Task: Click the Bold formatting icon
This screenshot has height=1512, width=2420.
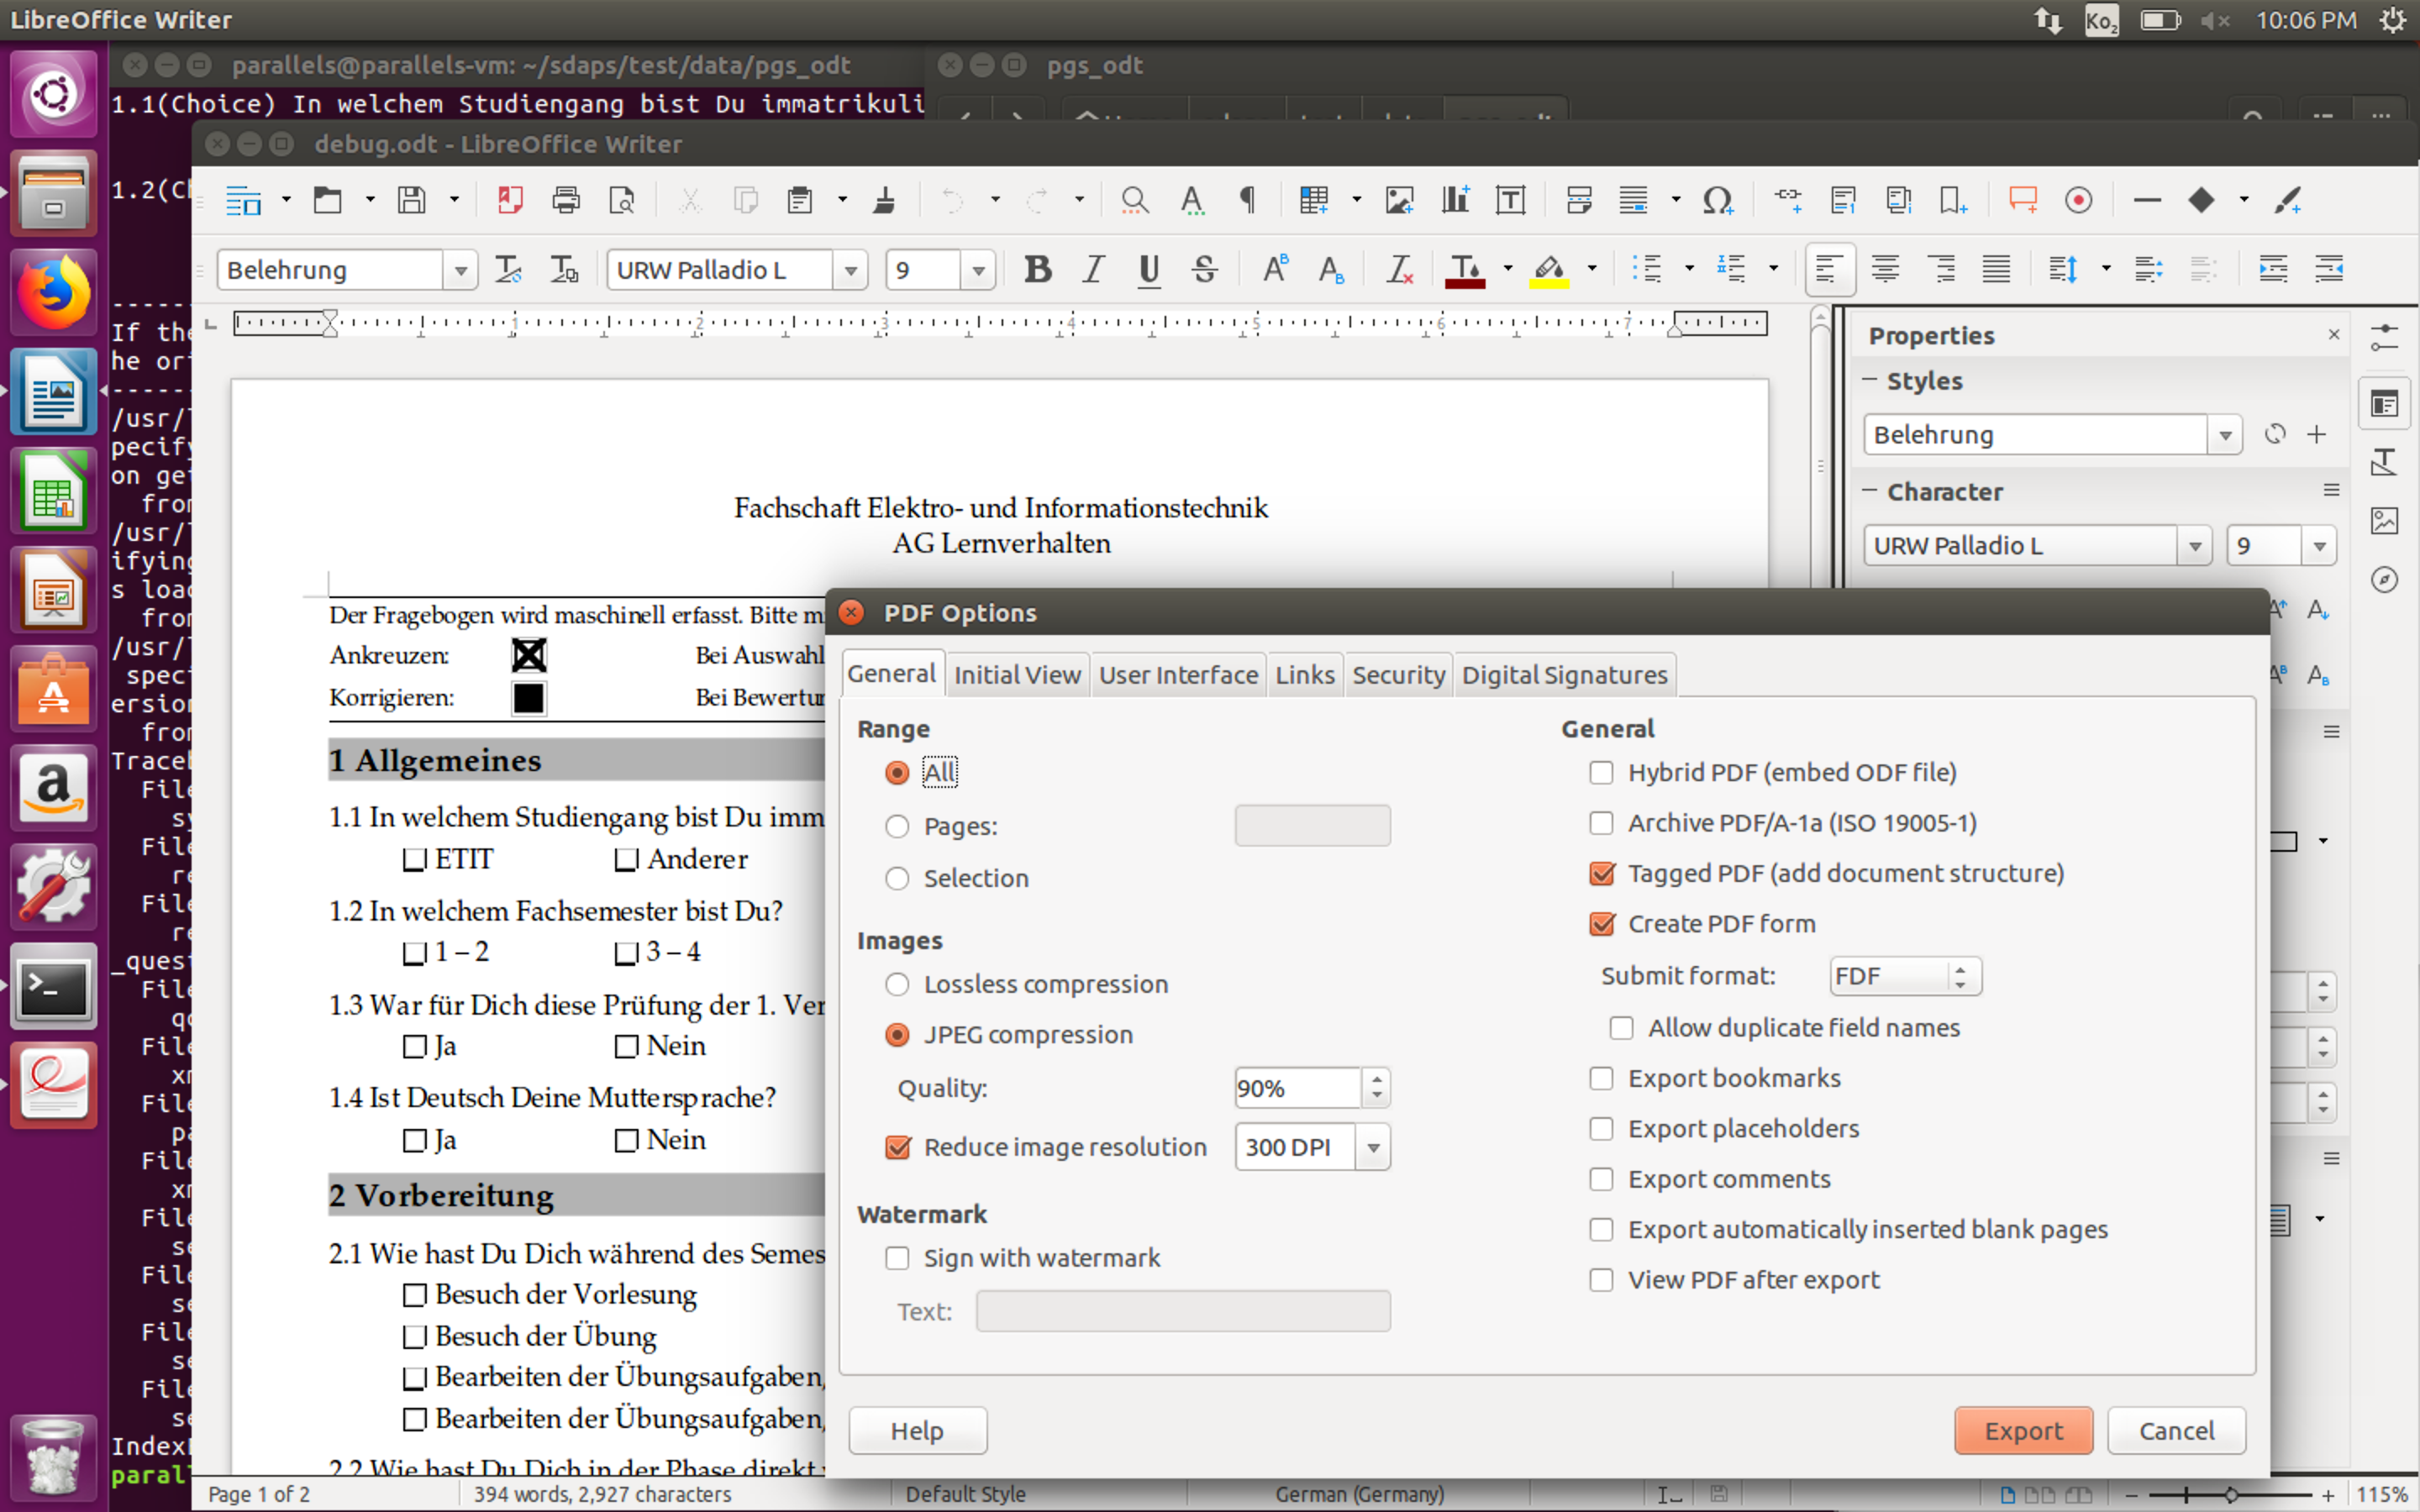Action: tap(1037, 269)
